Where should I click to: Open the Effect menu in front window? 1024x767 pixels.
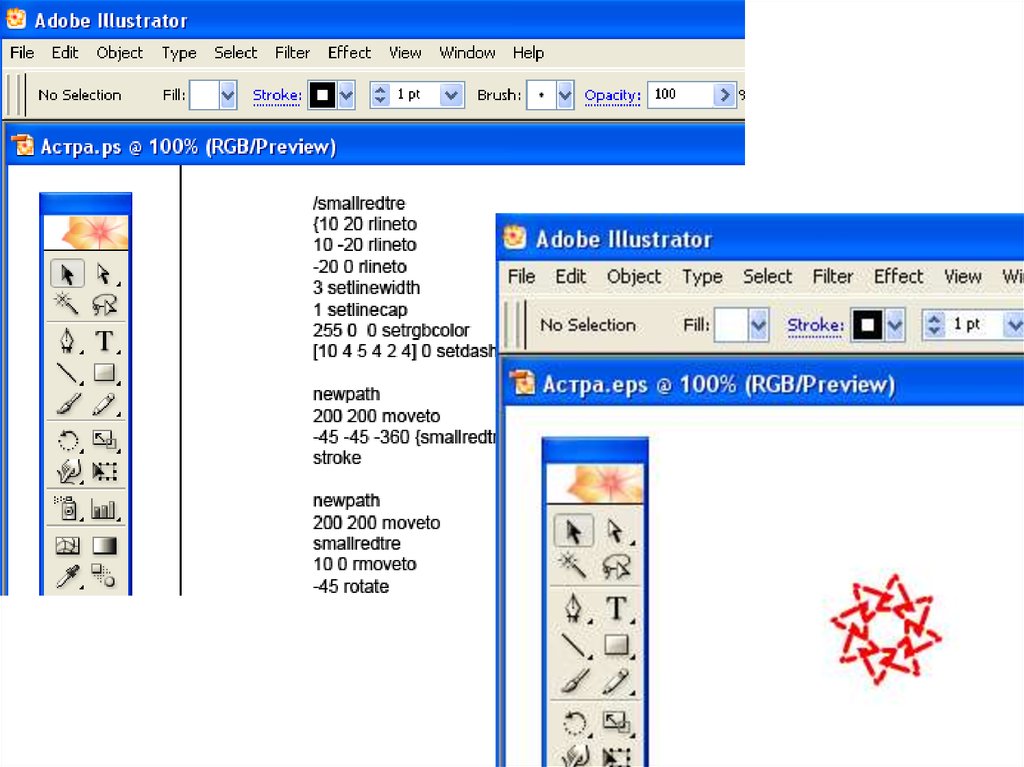898,276
